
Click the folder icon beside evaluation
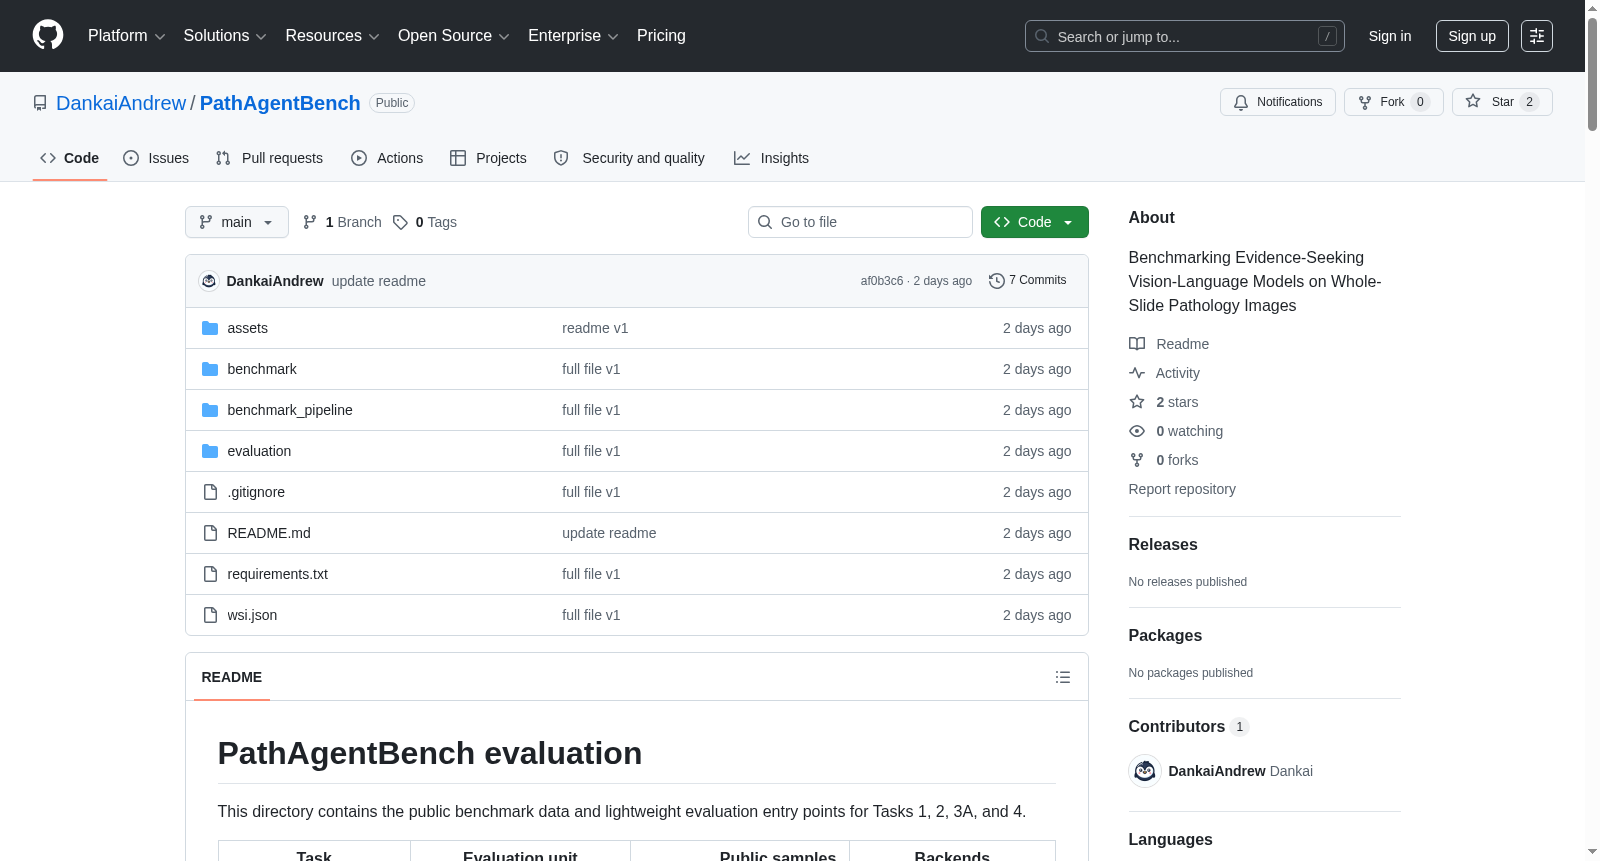210,451
